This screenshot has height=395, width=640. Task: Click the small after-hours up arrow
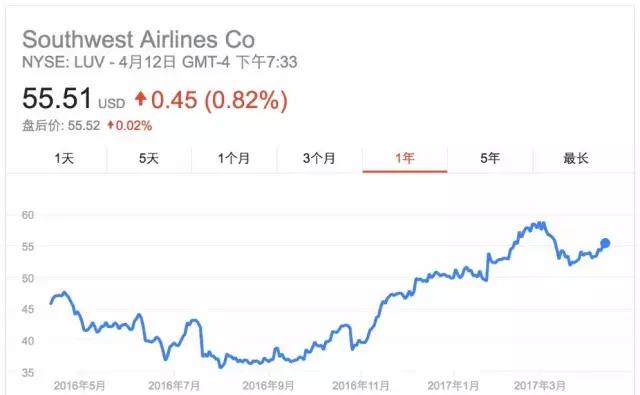111,125
